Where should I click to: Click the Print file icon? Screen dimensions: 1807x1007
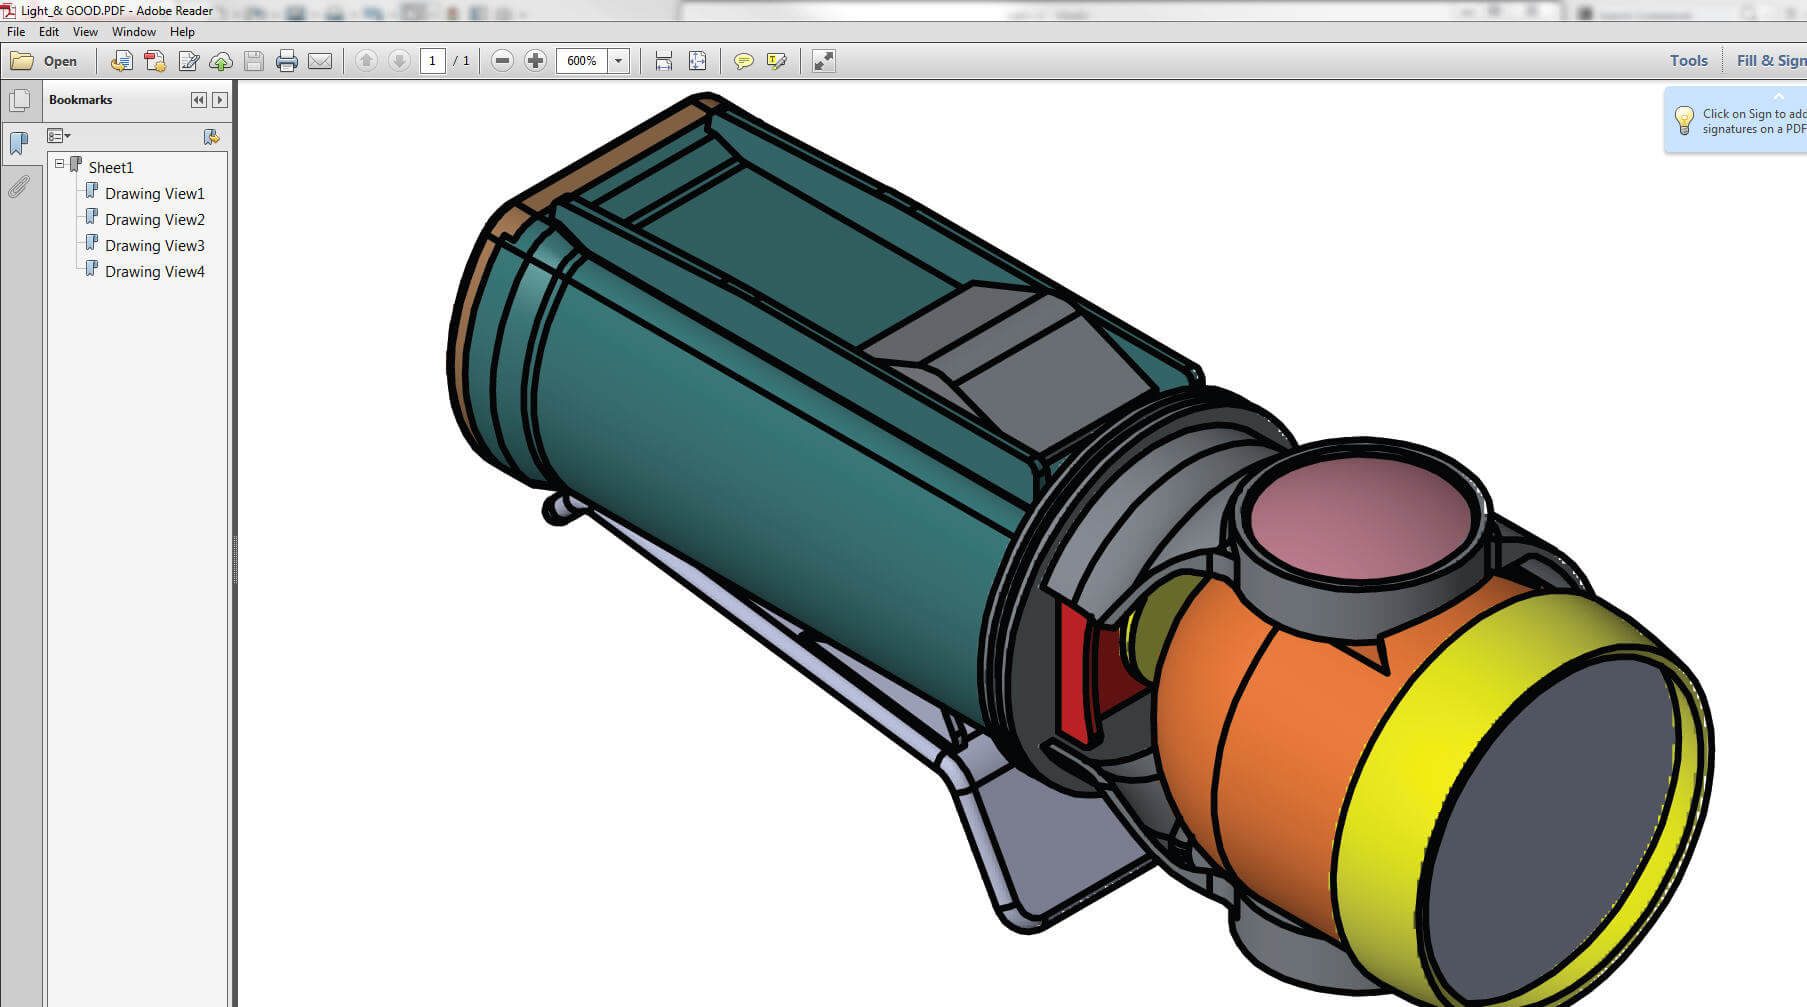[287, 61]
